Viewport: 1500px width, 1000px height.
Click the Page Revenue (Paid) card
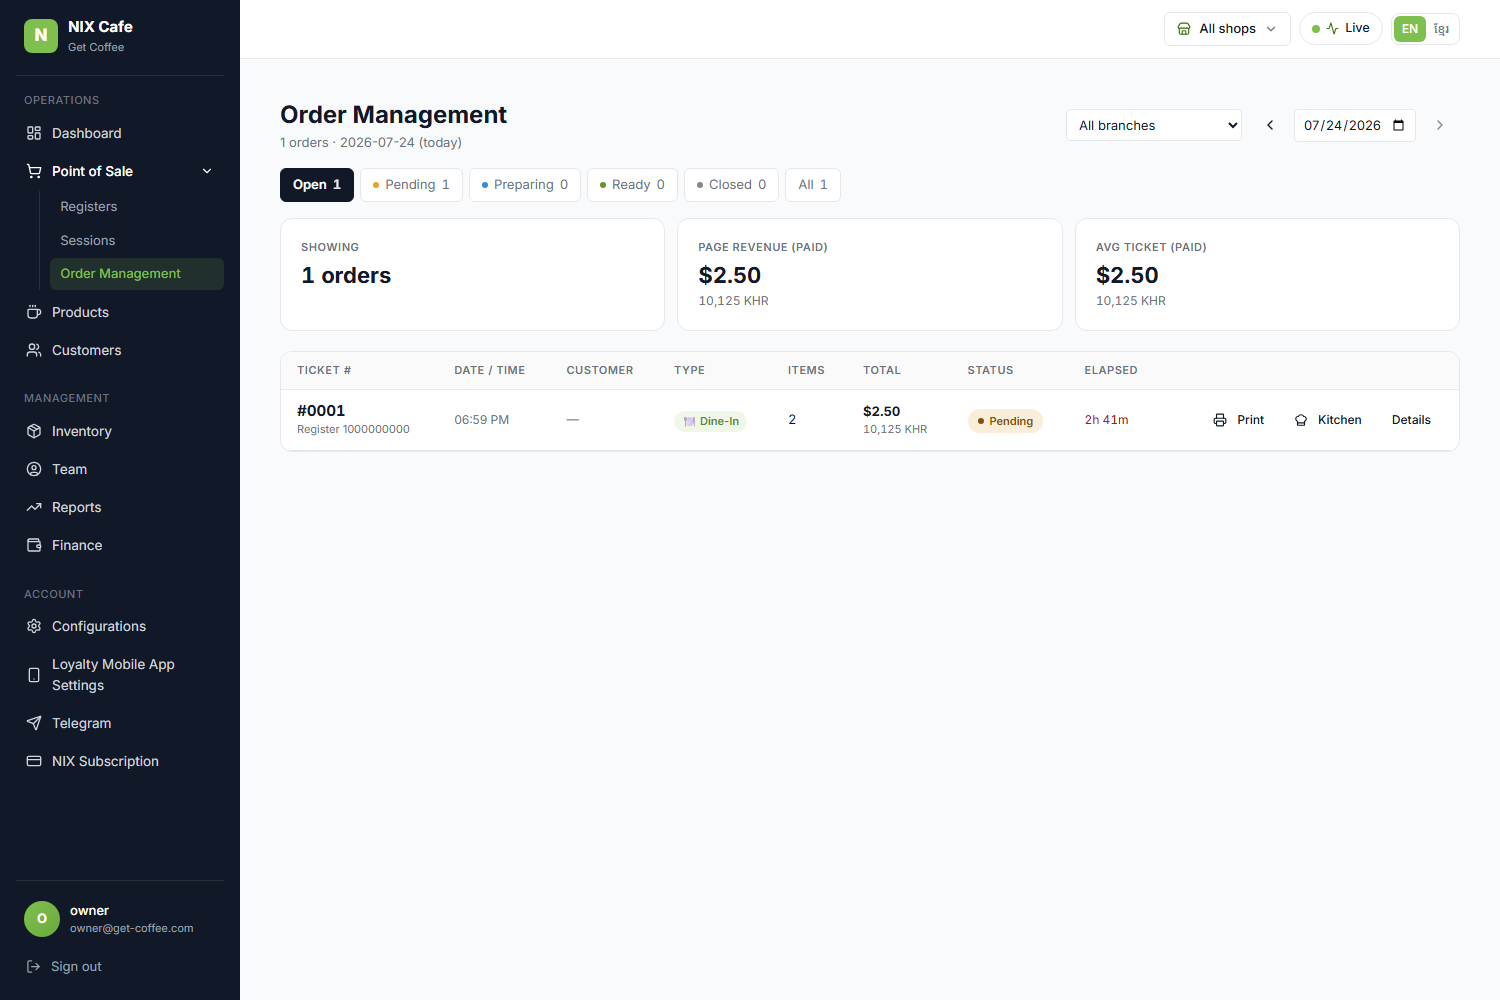point(870,274)
